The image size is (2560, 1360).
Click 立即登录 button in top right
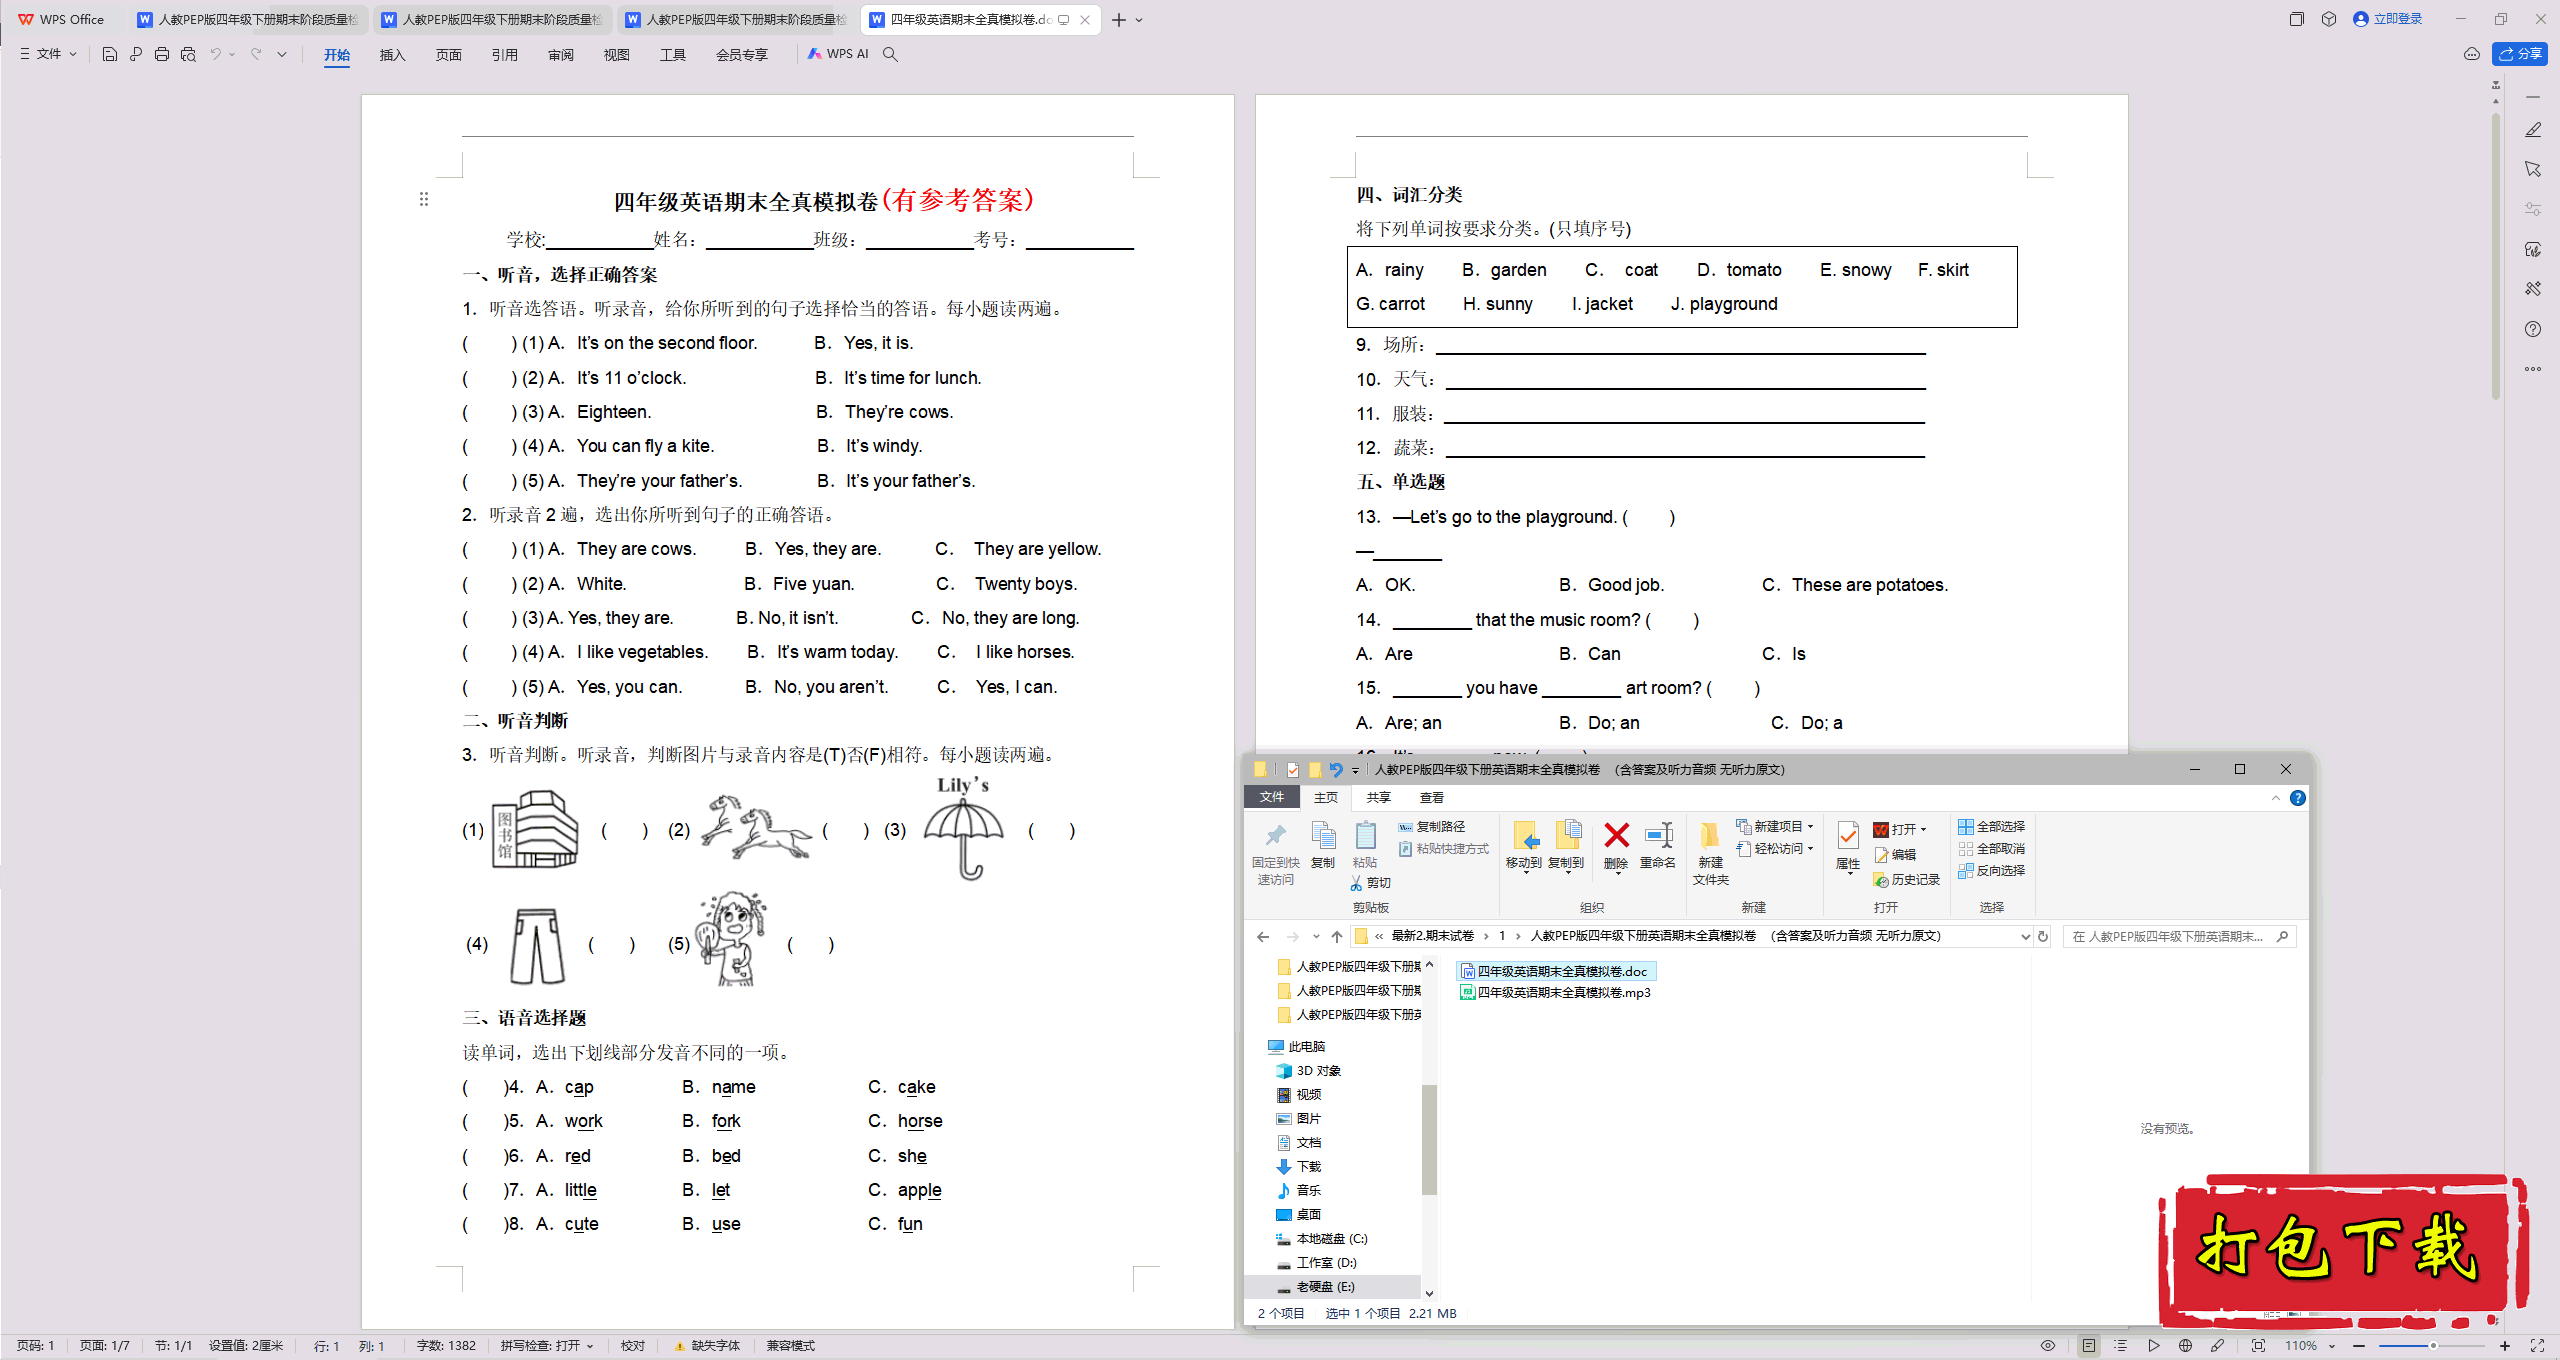click(x=2387, y=17)
